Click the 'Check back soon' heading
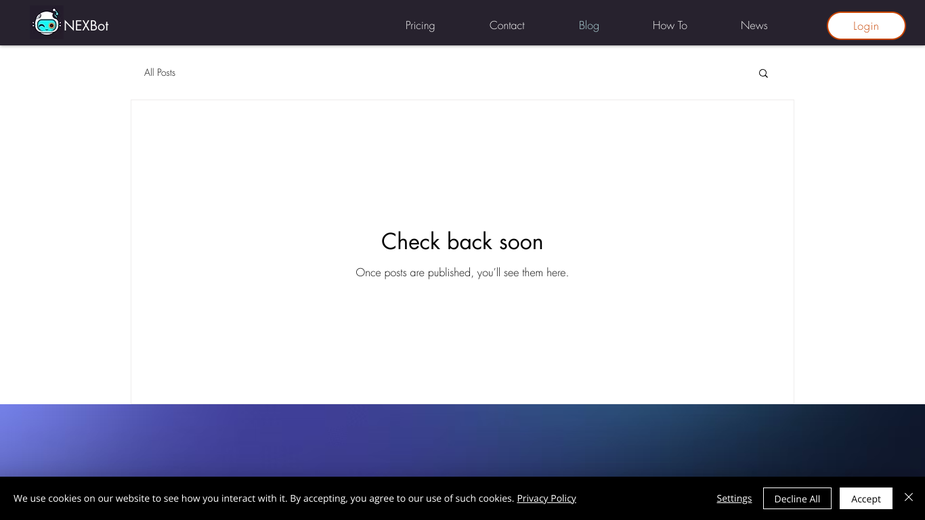This screenshot has width=925, height=520. point(462,241)
